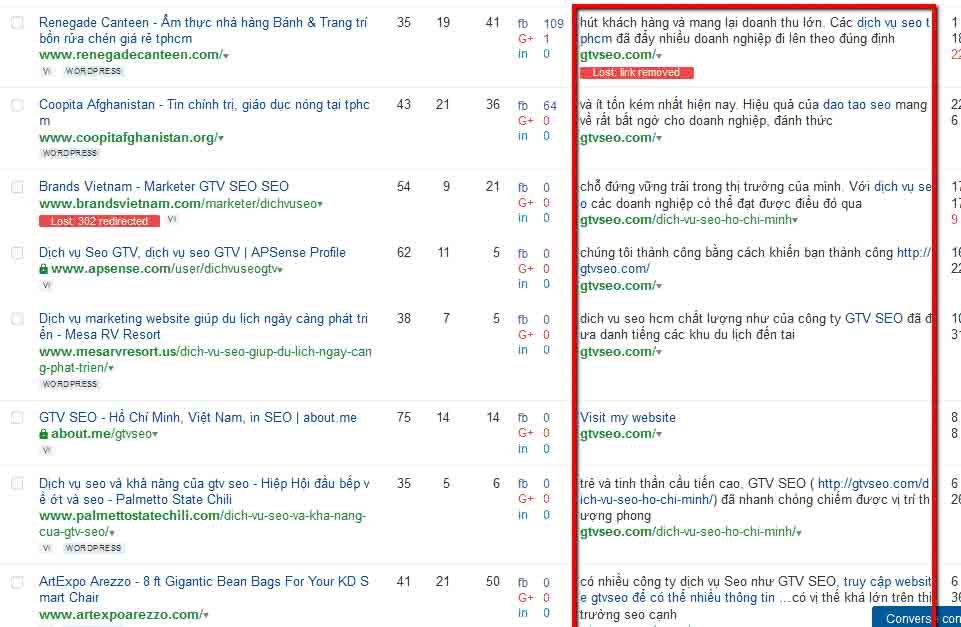This screenshot has width=961, height=627.
Task: Click the VI flag on the Palmetto State Chili row
Action: pyautogui.click(x=45, y=547)
